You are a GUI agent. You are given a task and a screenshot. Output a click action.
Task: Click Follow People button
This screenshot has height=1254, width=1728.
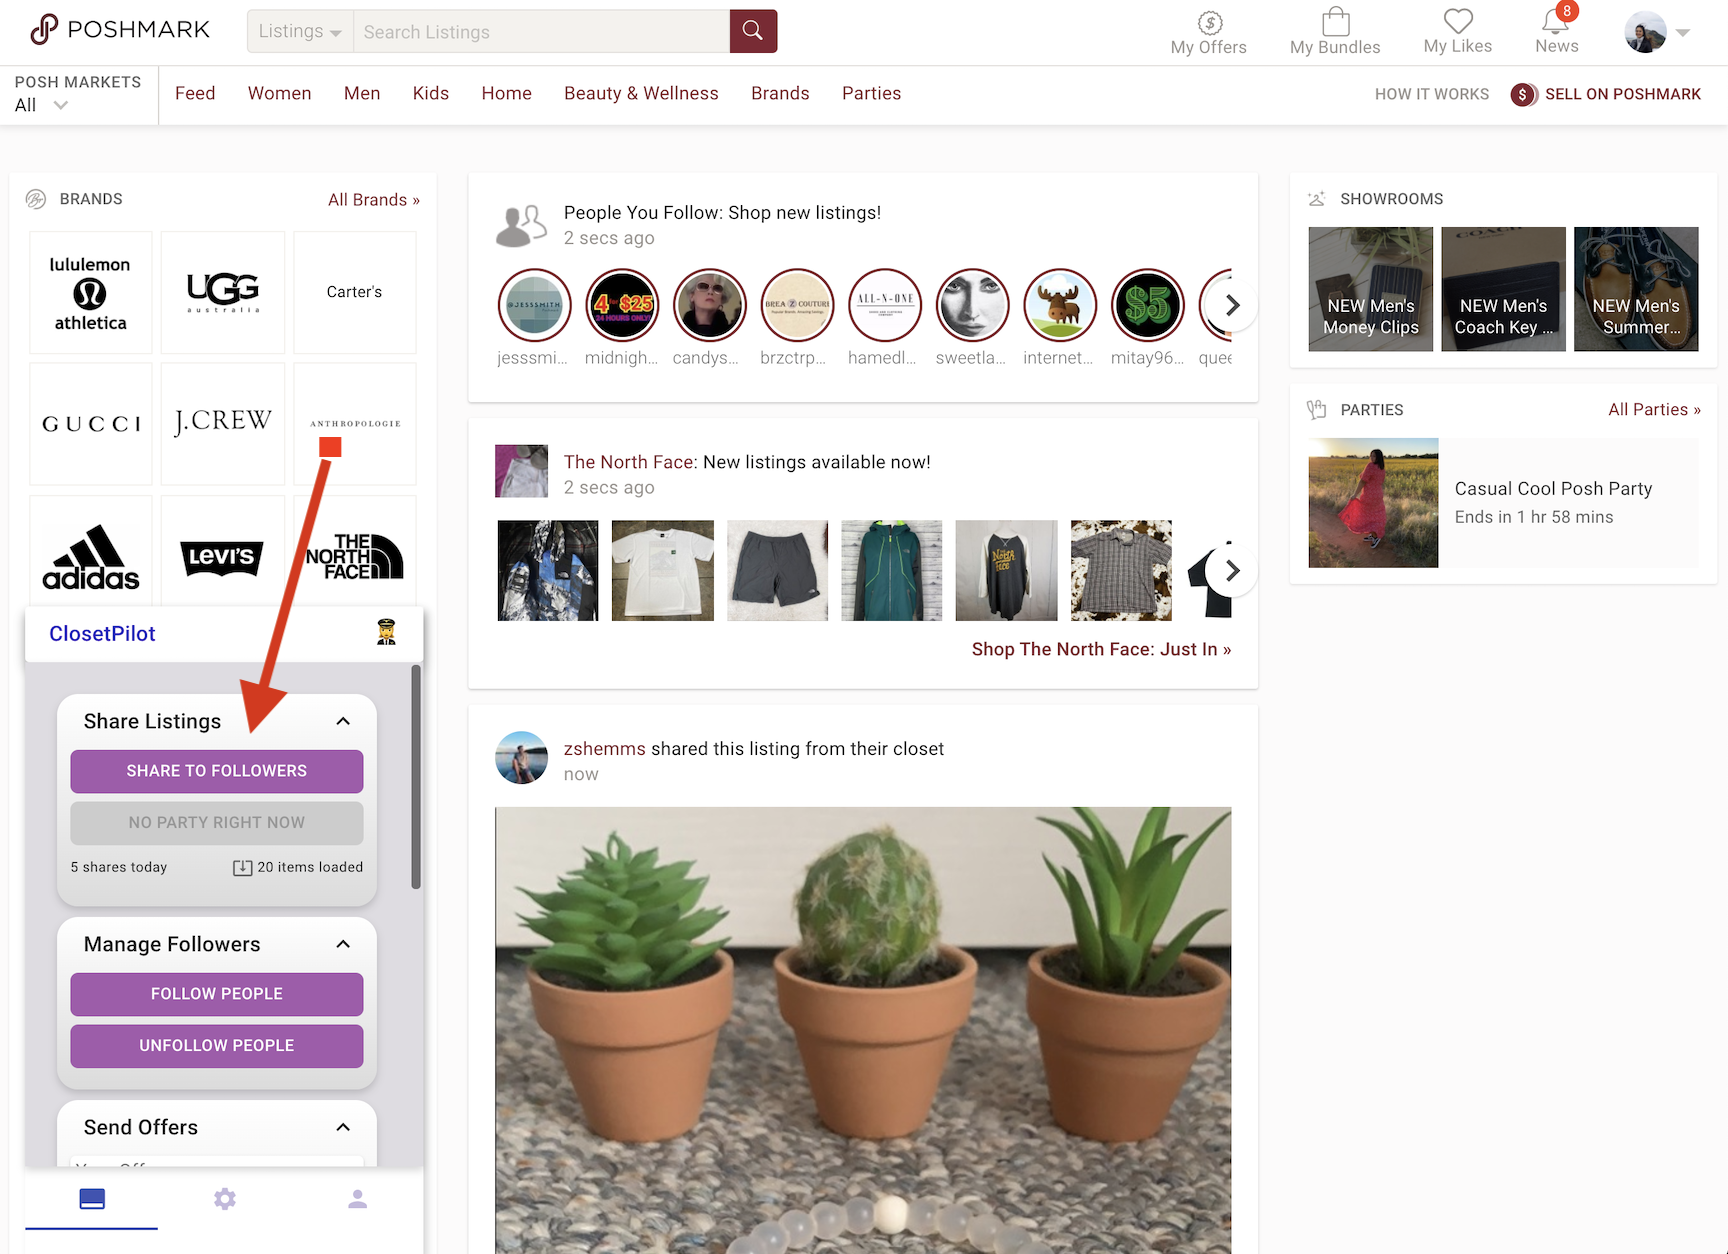tap(217, 994)
